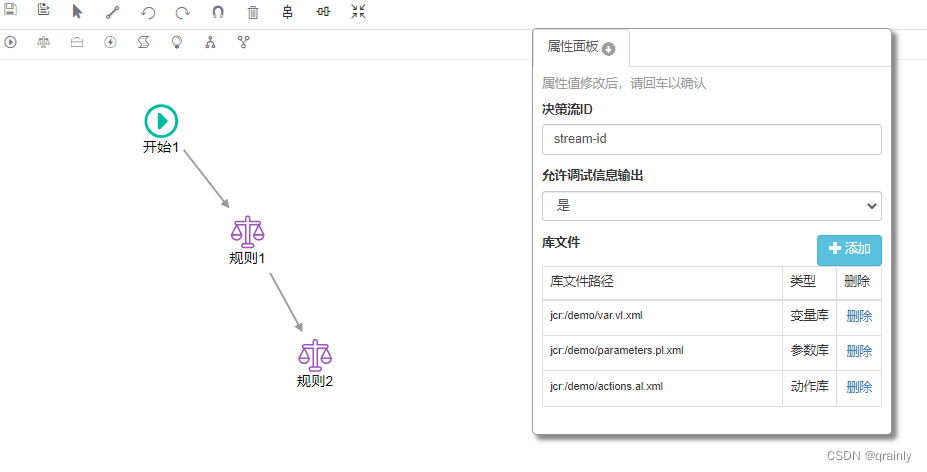Screen dimensions: 927x472
Task: Open the 允许调试信息输出 dropdown
Action: click(x=712, y=206)
